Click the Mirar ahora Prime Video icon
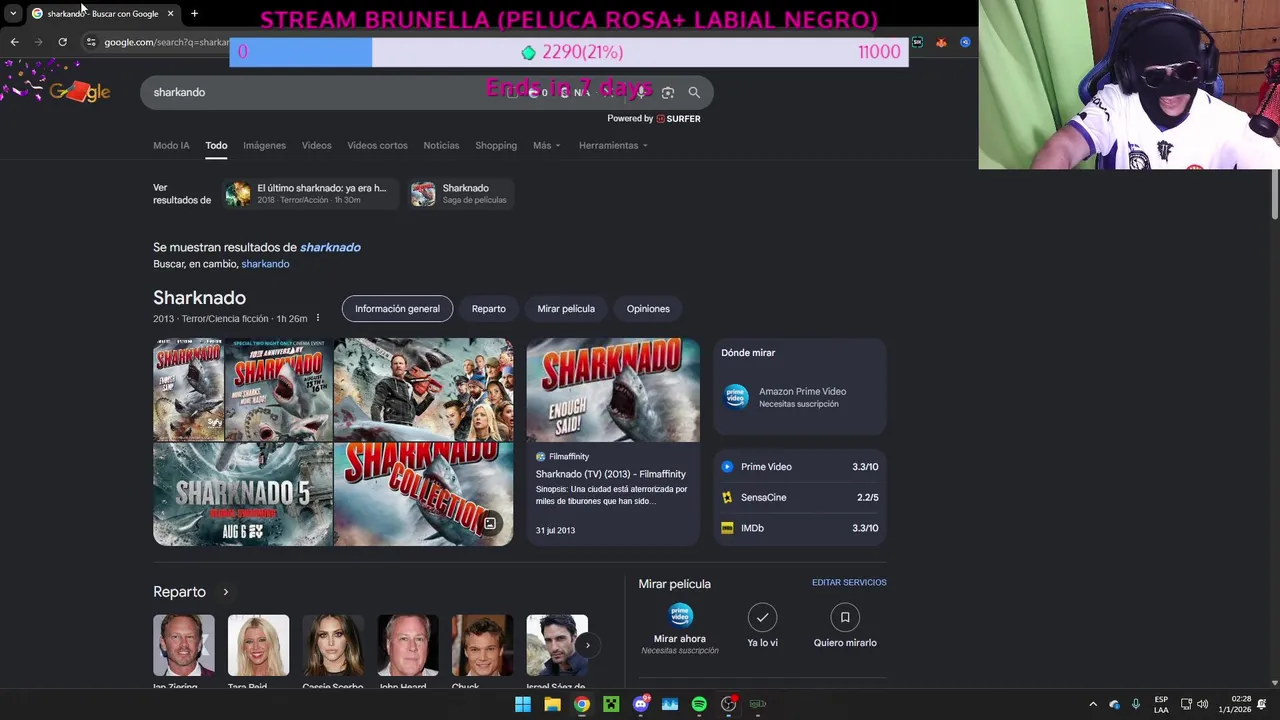Screen dimensions: 1280x720 680,616
